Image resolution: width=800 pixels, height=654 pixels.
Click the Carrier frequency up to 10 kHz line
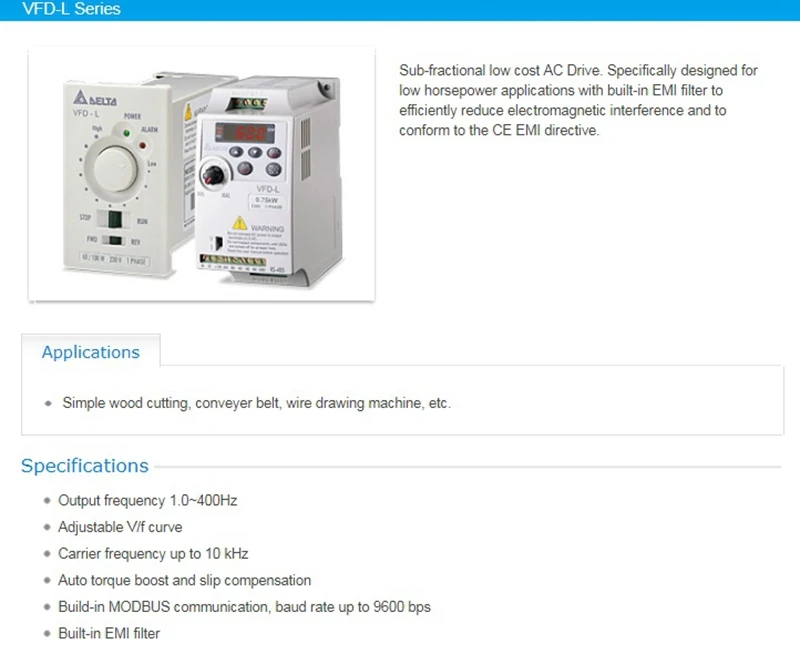[153, 554]
